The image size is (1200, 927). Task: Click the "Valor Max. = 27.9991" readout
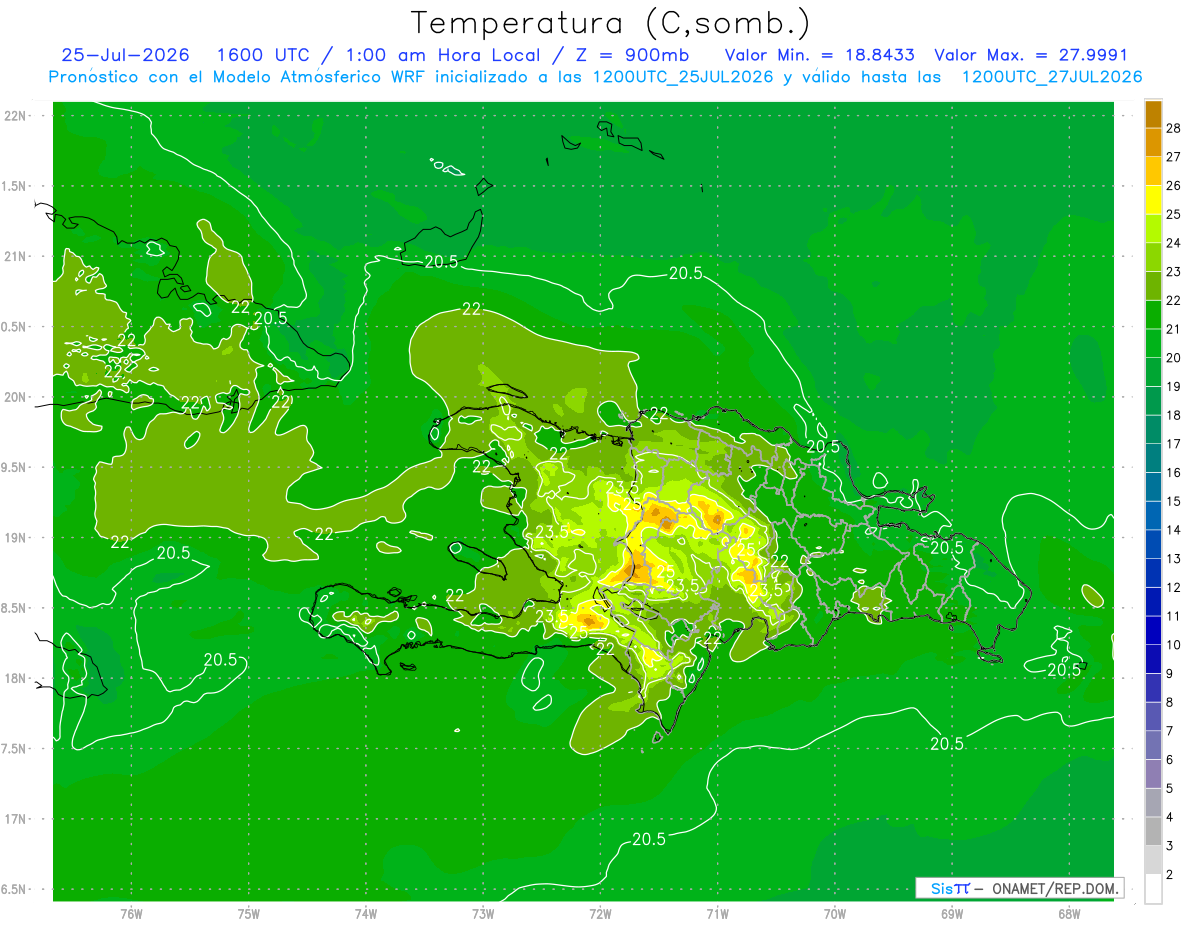point(1030,56)
